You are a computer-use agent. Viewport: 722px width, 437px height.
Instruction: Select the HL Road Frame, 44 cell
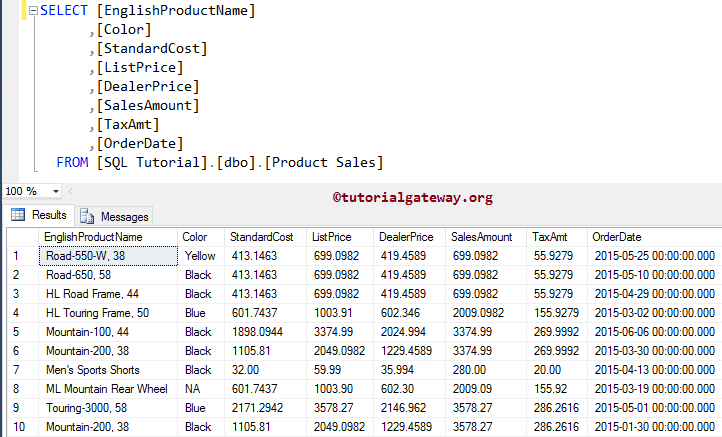[x=108, y=294]
